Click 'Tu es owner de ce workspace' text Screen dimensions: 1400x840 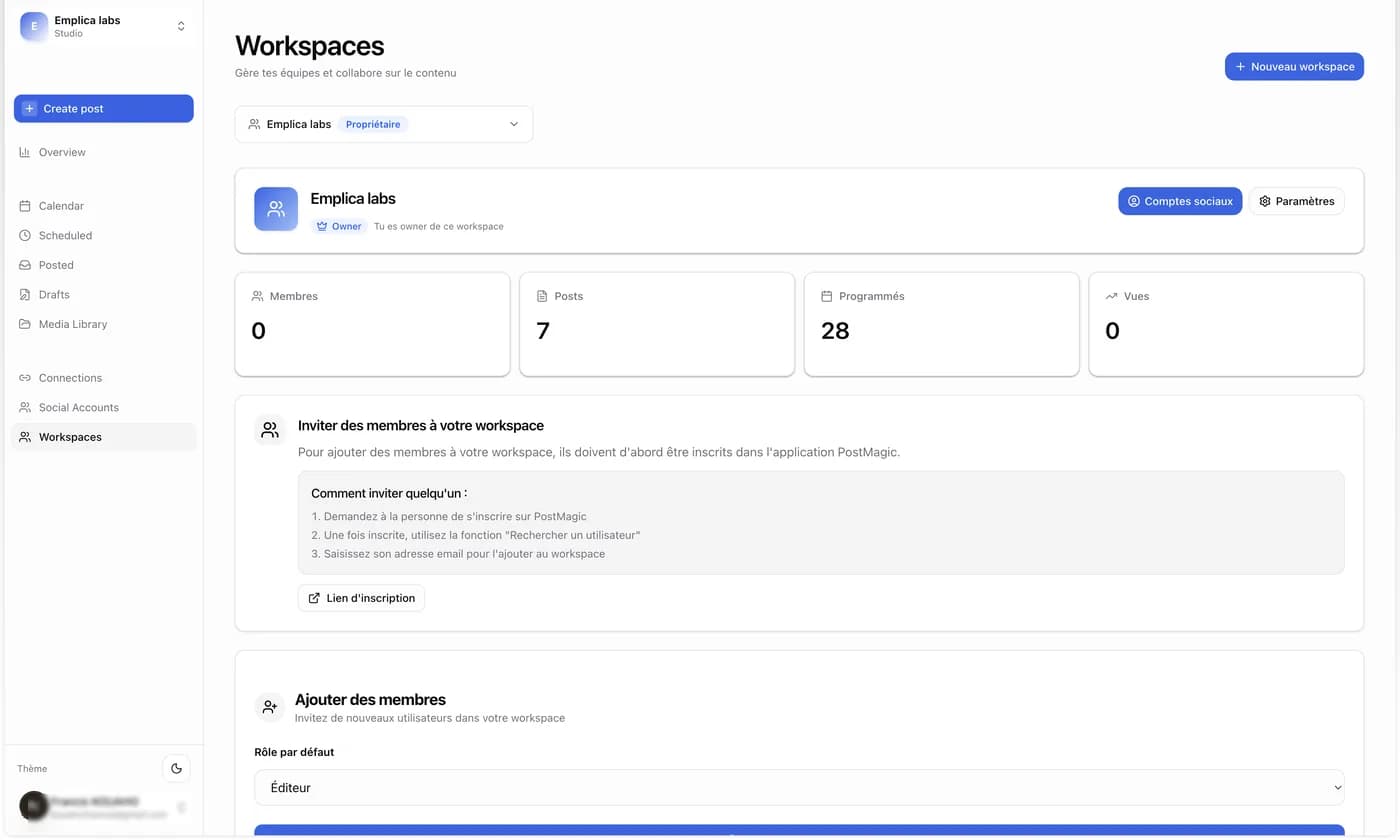coord(439,226)
